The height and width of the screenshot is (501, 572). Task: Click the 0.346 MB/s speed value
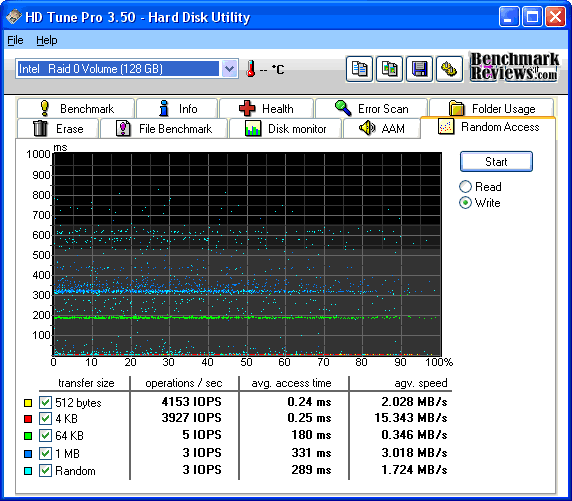[414, 435]
